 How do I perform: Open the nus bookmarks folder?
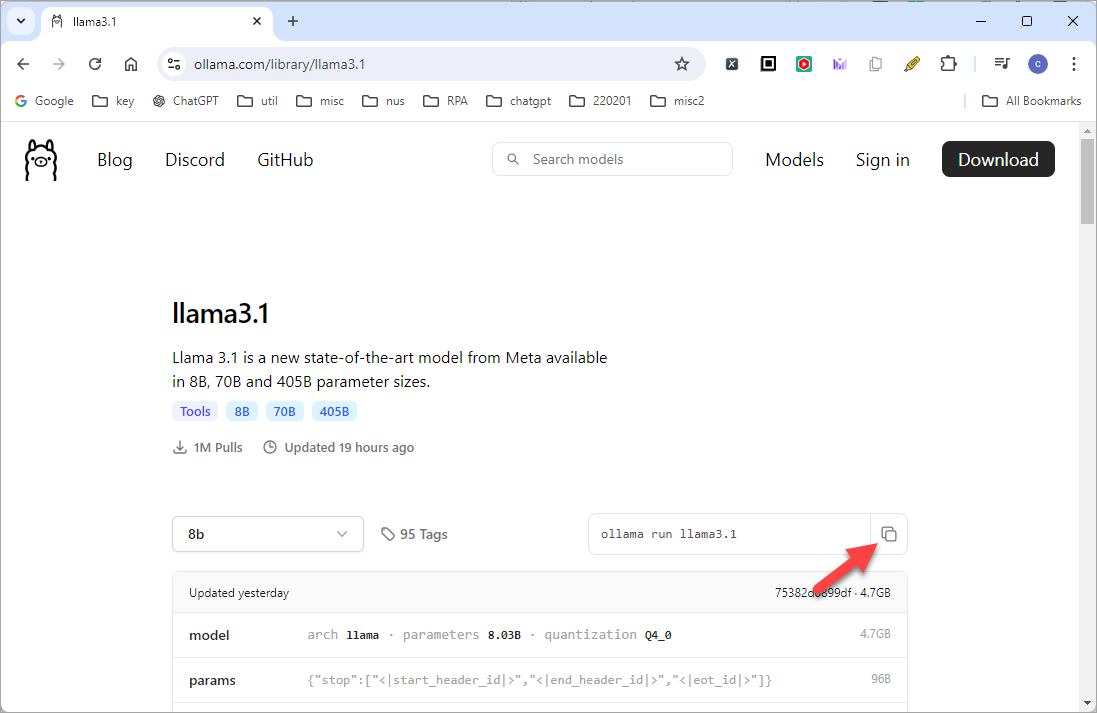[383, 101]
